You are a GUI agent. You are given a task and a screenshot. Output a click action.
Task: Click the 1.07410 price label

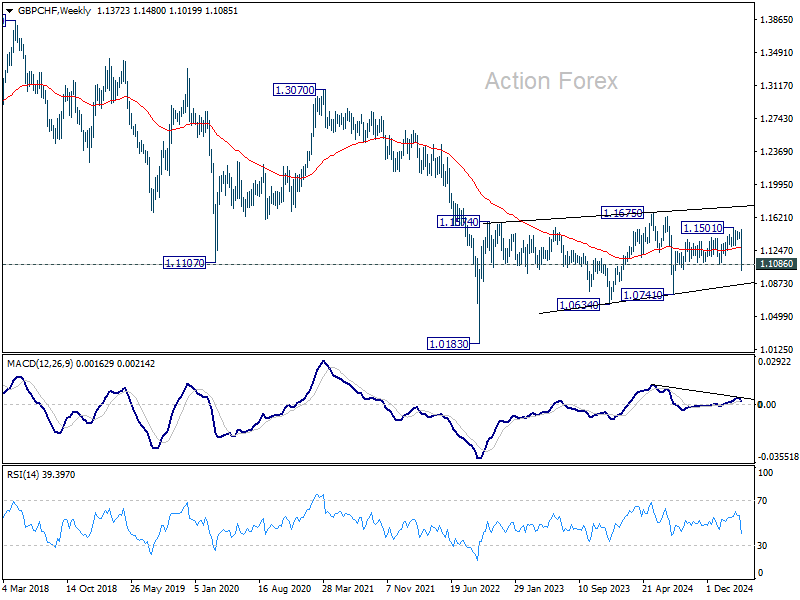[x=643, y=295]
